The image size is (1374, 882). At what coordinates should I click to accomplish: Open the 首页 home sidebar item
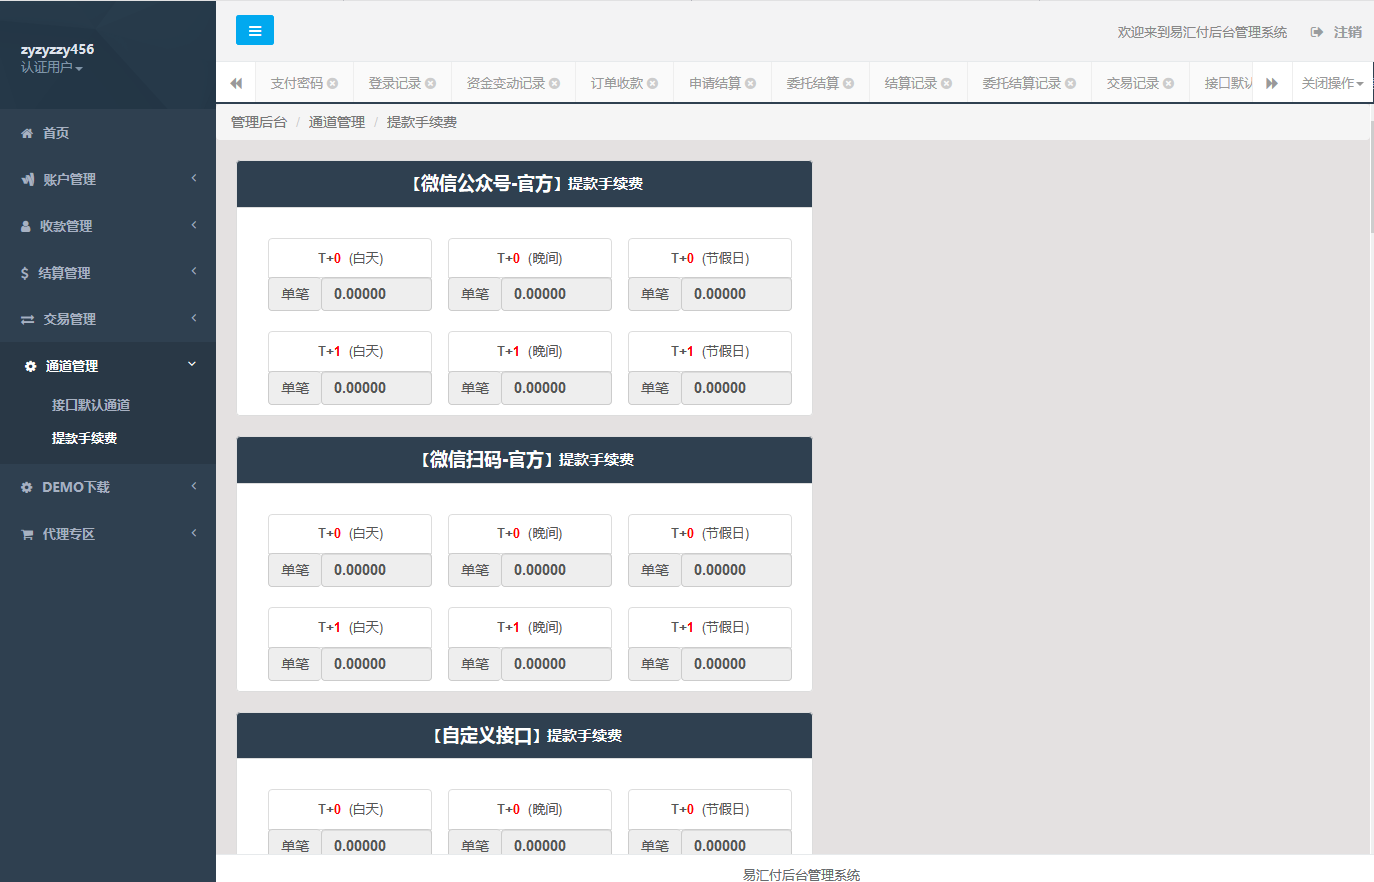[56, 133]
